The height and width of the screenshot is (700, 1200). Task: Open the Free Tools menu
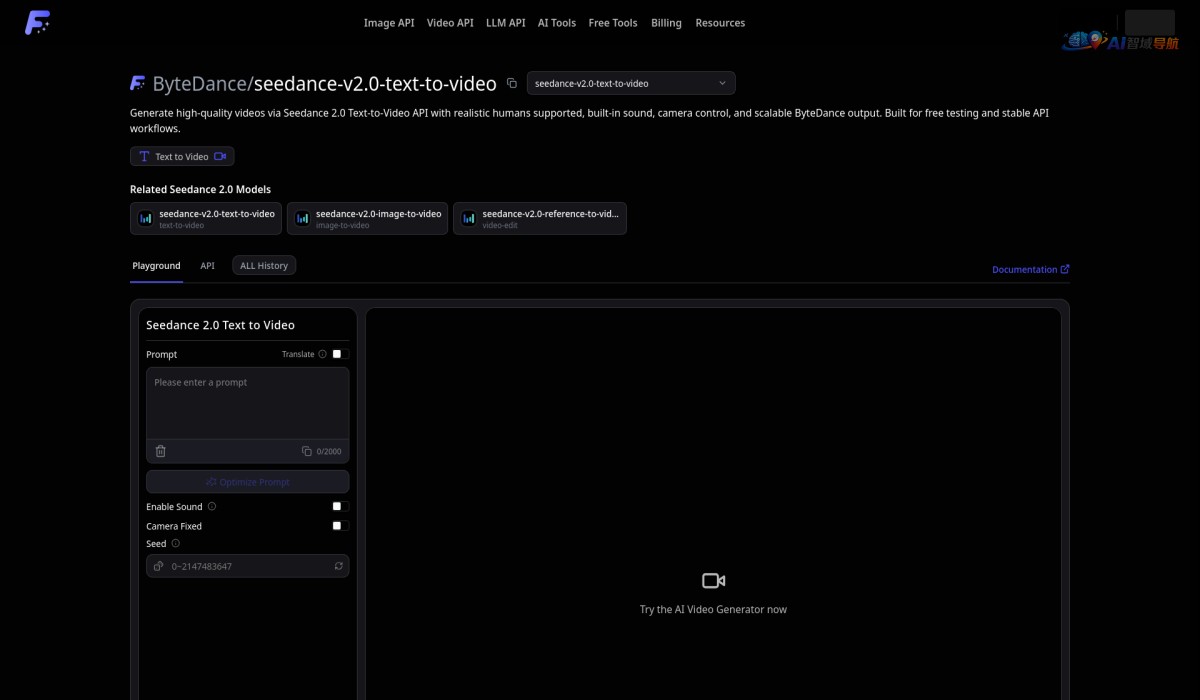pos(613,23)
